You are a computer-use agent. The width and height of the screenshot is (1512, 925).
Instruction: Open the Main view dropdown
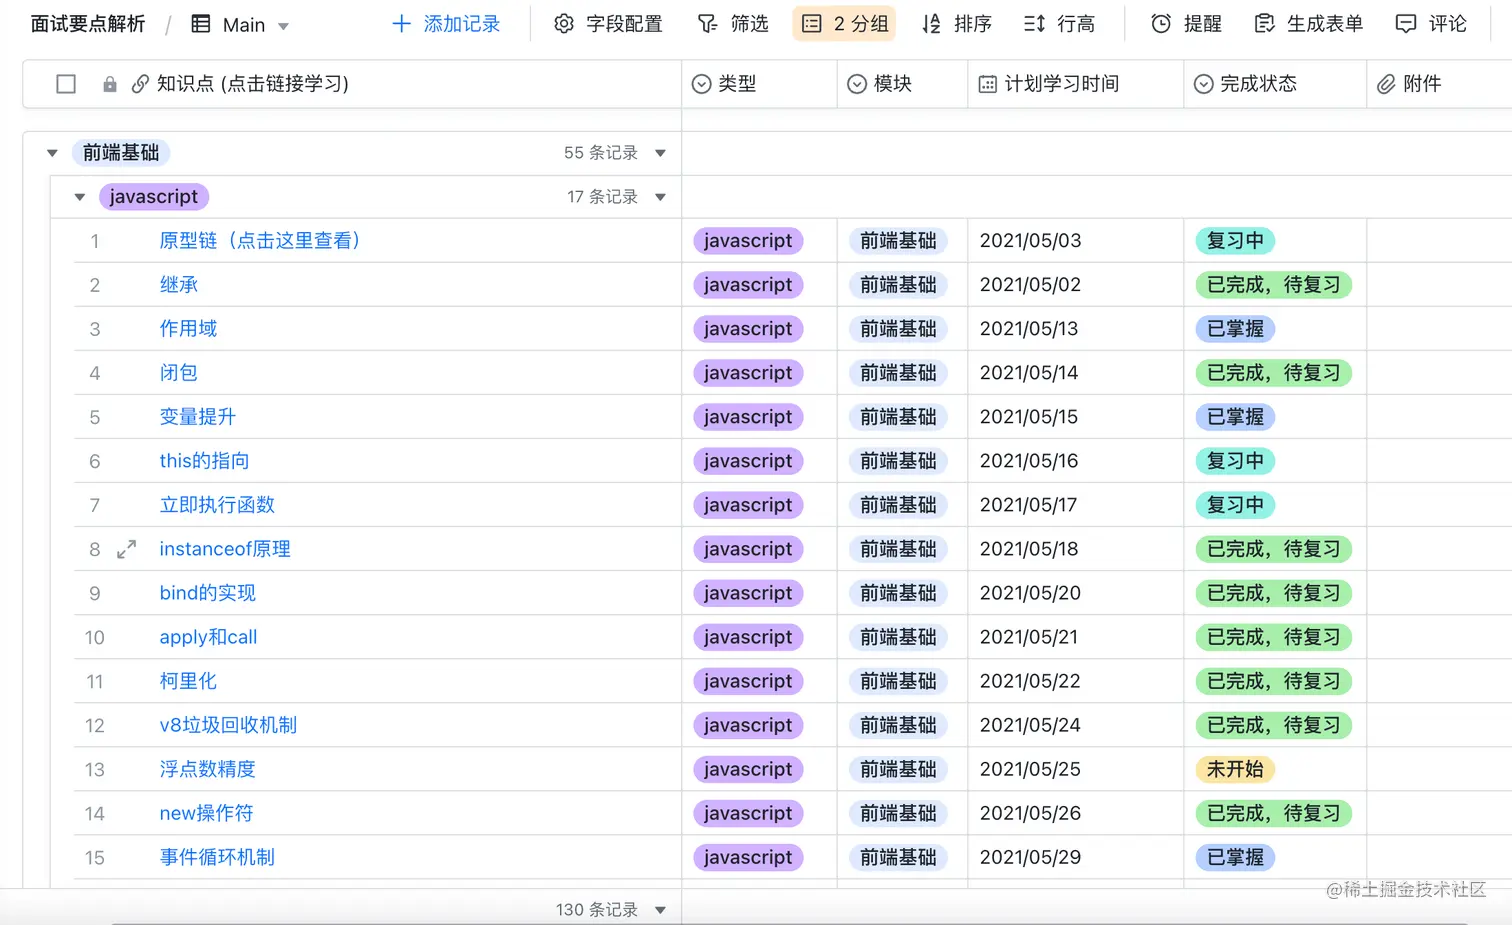pyautogui.click(x=241, y=25)
